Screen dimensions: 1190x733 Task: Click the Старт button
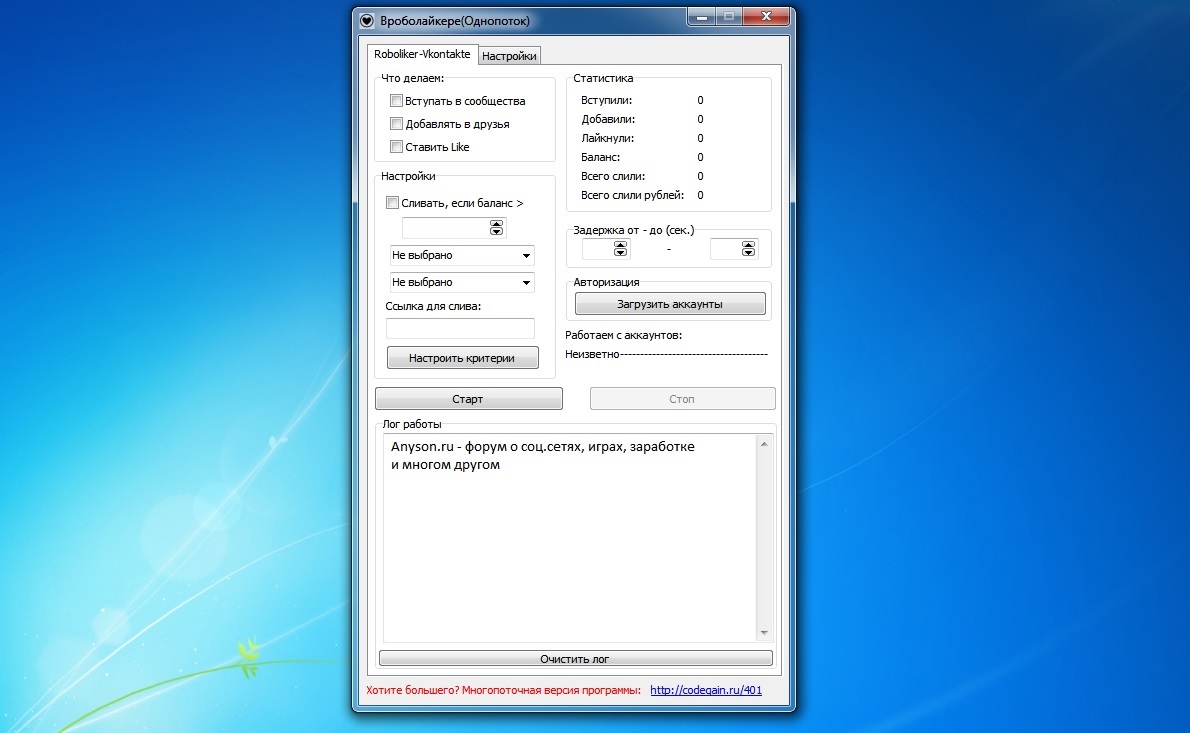[x=468, y=399]
